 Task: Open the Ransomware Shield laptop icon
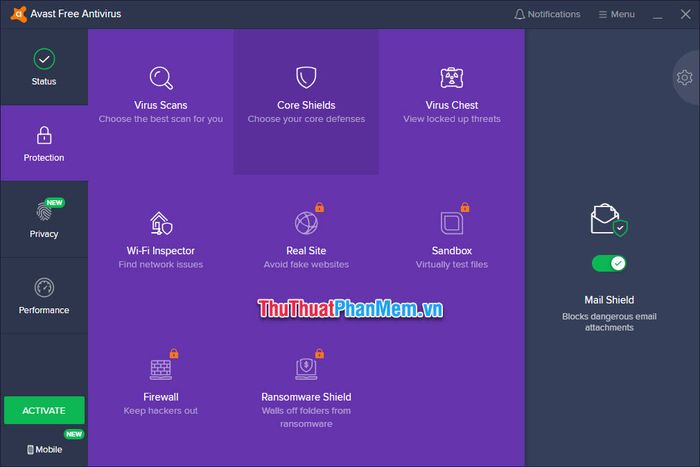click(x=306, y=369)
